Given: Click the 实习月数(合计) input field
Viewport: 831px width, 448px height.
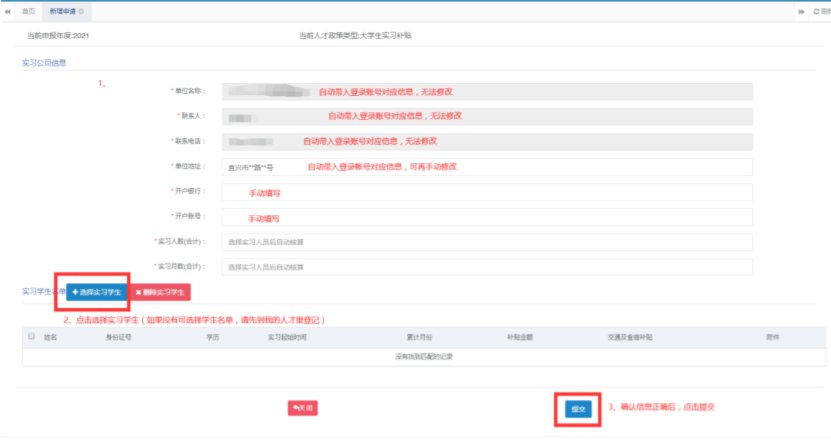Looking at the screenshot, I should click(486, 267).
